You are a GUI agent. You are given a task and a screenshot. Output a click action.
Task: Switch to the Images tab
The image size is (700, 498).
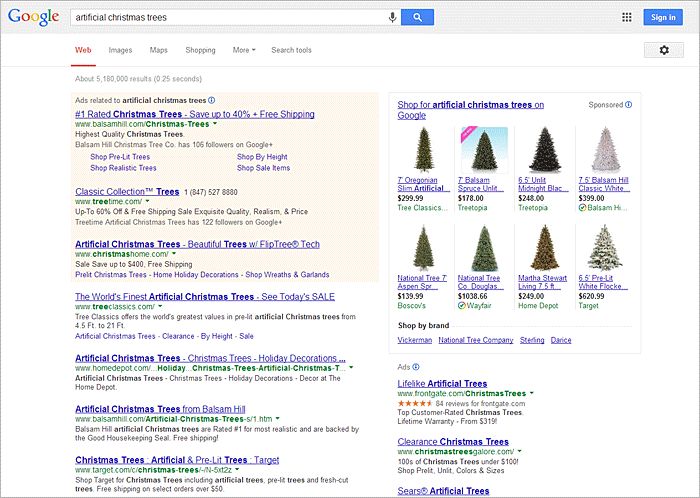click(x=120, y=50)
